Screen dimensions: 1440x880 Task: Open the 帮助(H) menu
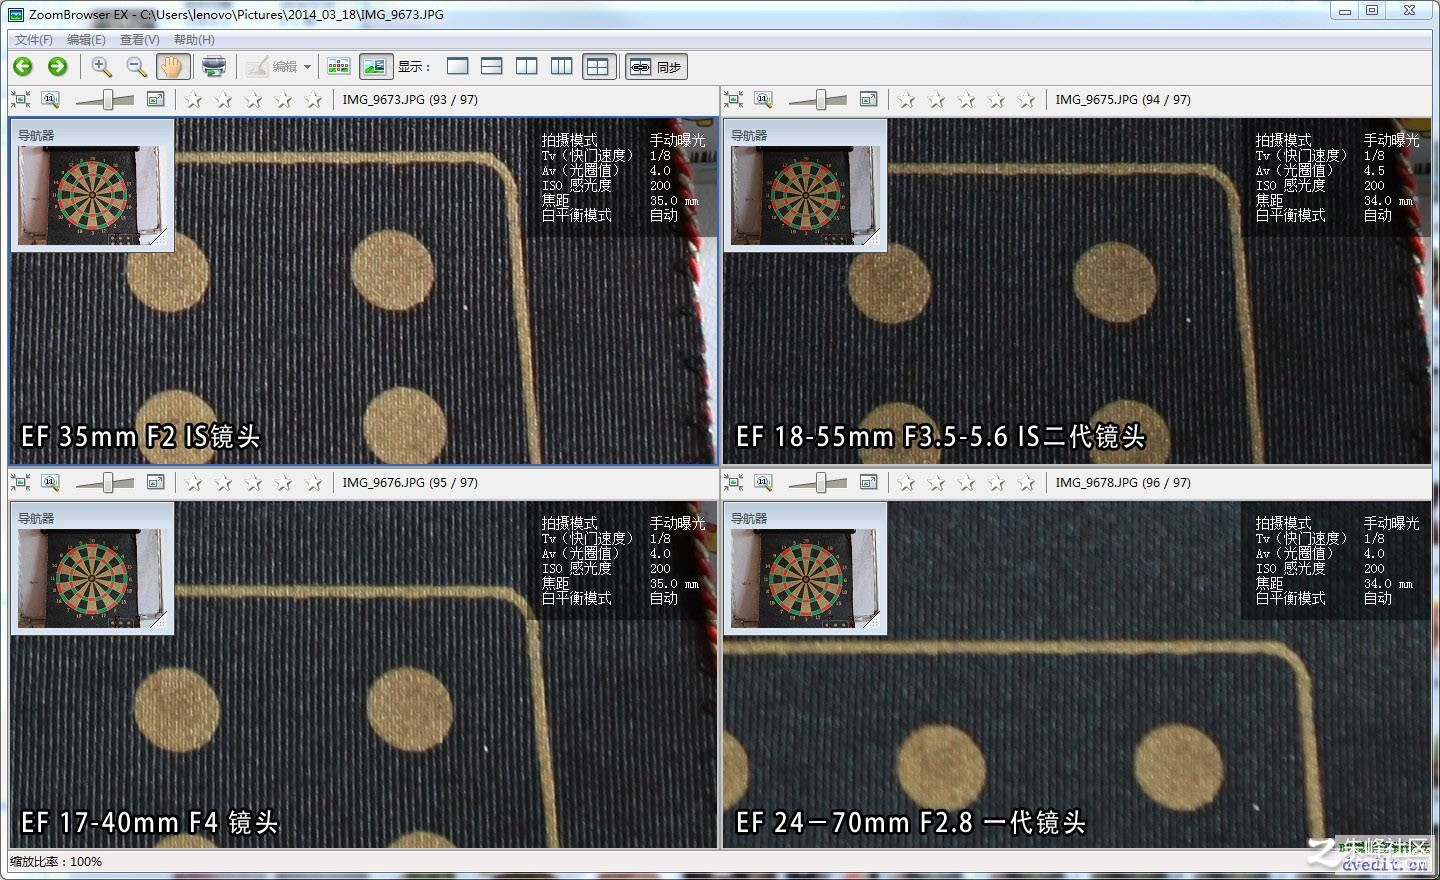click(194, 40)
